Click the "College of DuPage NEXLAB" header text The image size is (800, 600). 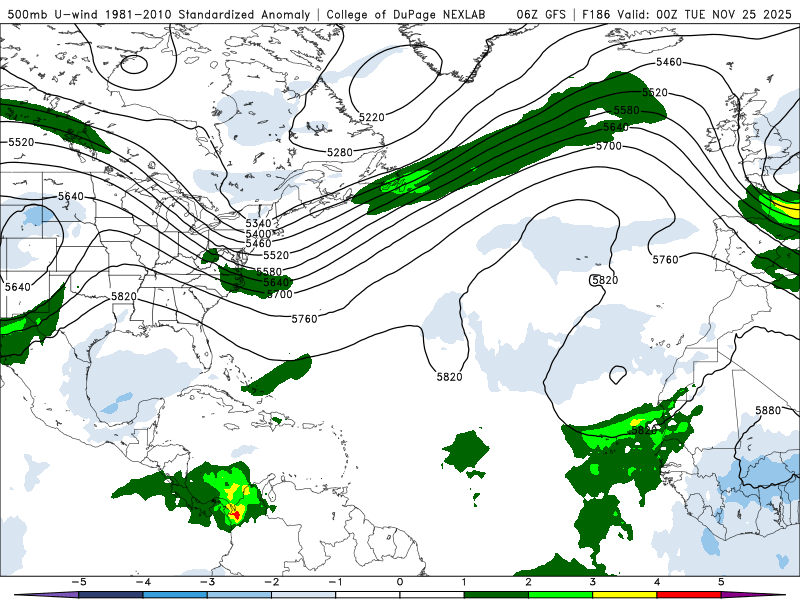pyautogui.click(x=406, y=14)
